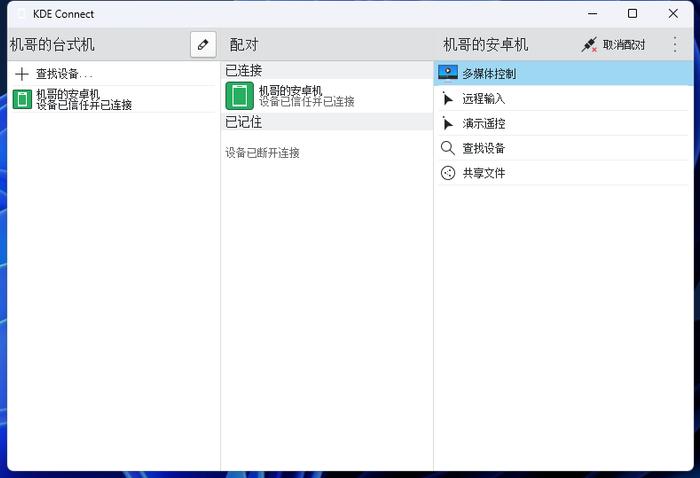This screenshot has height=478, width=700.
Task: Click the 已连接 section header
Action: [x=327, y=71]
